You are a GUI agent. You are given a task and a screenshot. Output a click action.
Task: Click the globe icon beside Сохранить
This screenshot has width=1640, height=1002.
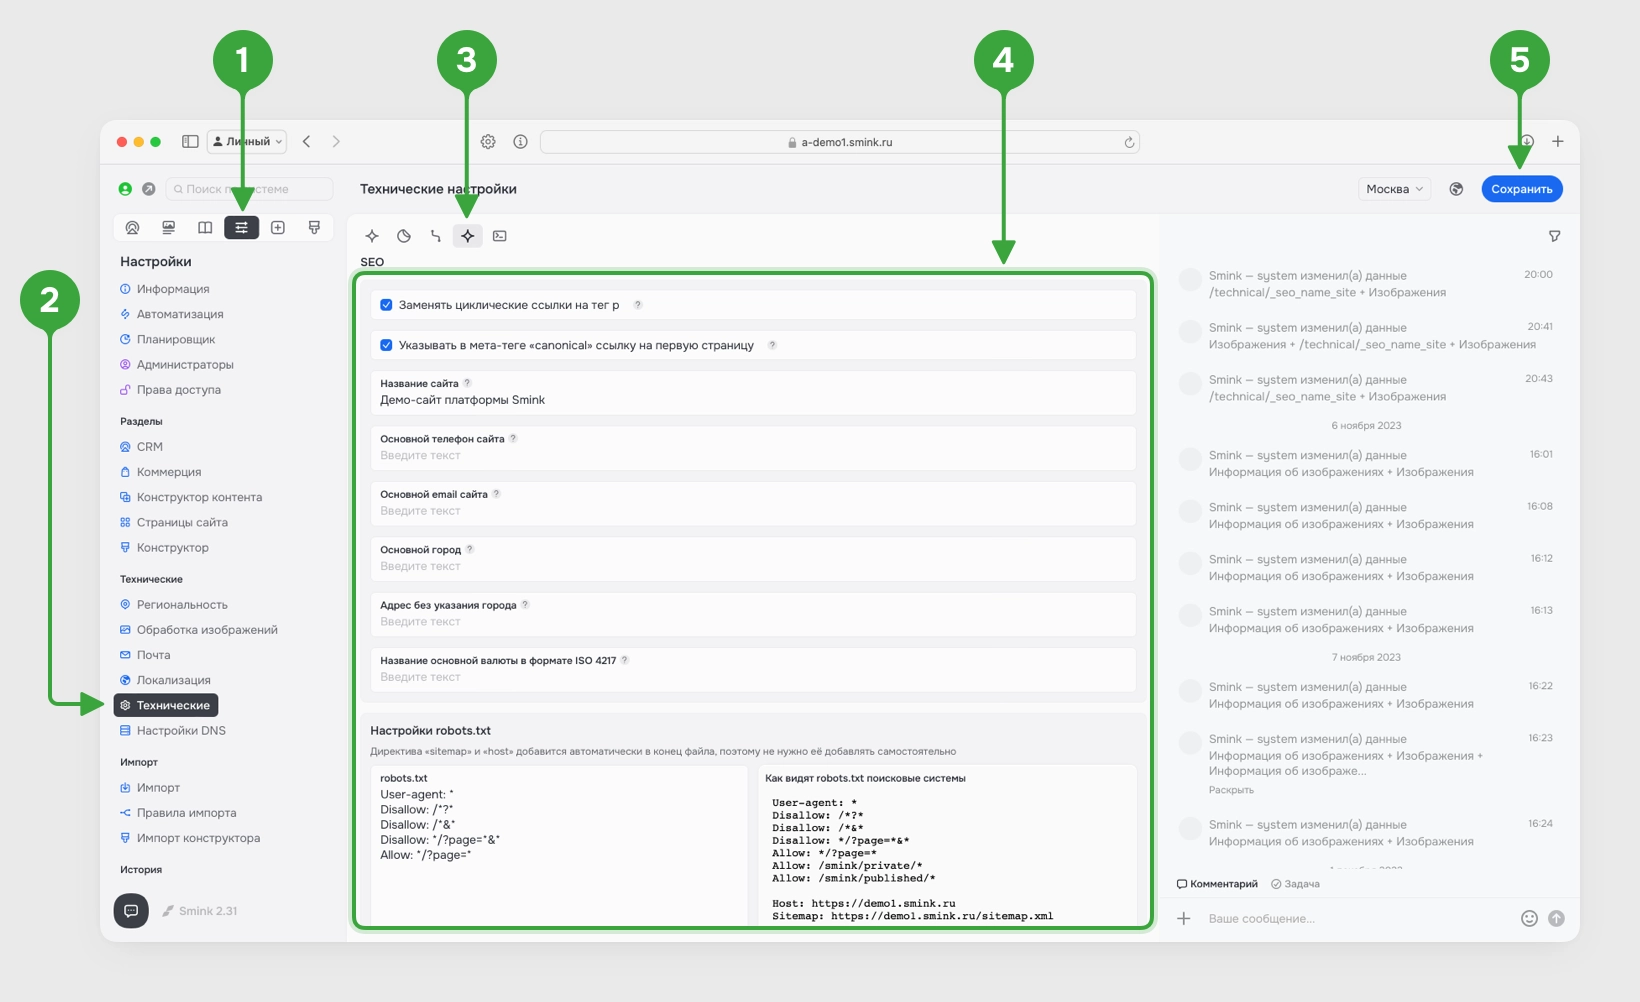pos(1456,189)
